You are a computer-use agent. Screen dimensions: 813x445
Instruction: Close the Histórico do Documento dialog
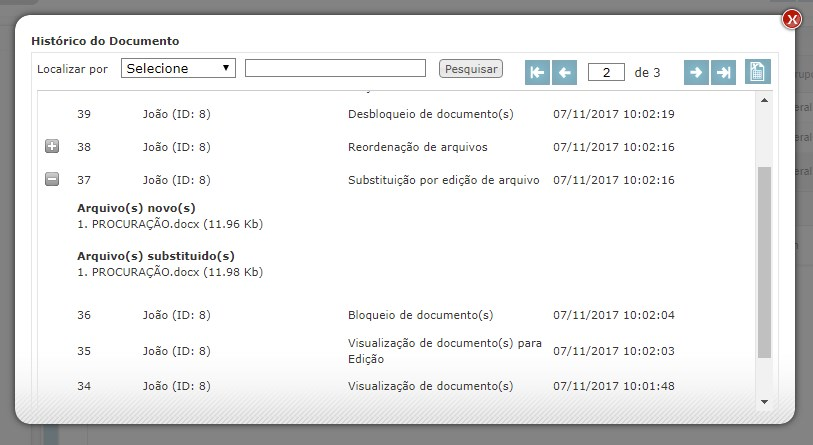[x=792, y=19]
